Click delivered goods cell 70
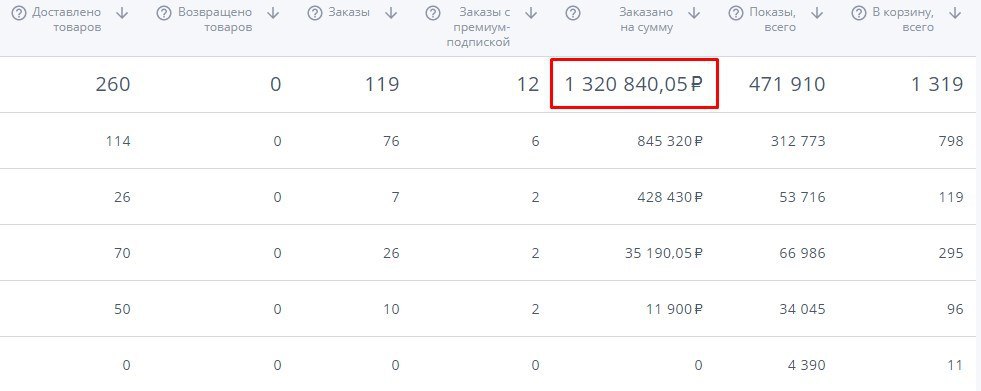The image size is (981, 391). coord(122,253)
